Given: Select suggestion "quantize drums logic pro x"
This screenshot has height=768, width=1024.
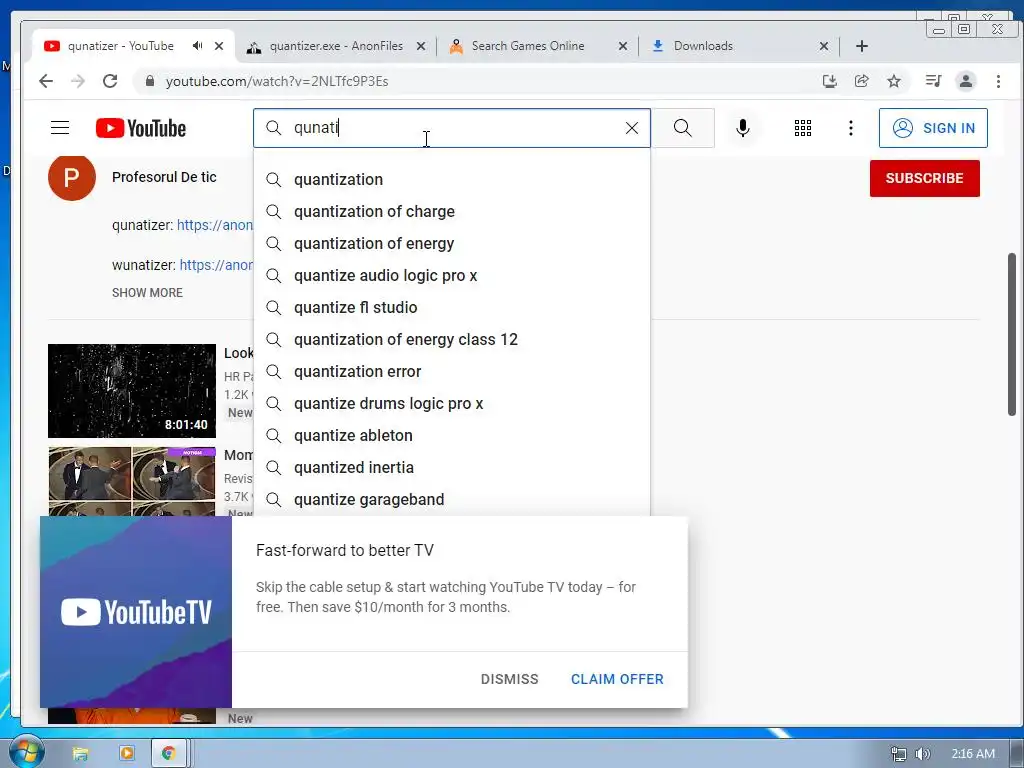Looking at the screenshot, I should coord(452,404).
